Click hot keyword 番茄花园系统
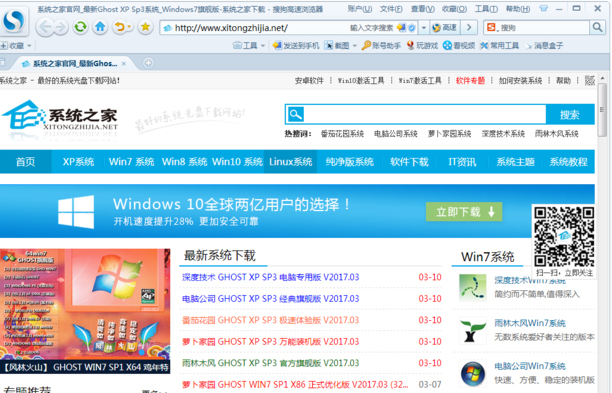Screen dimensions: 612x393 pos(342,134)
